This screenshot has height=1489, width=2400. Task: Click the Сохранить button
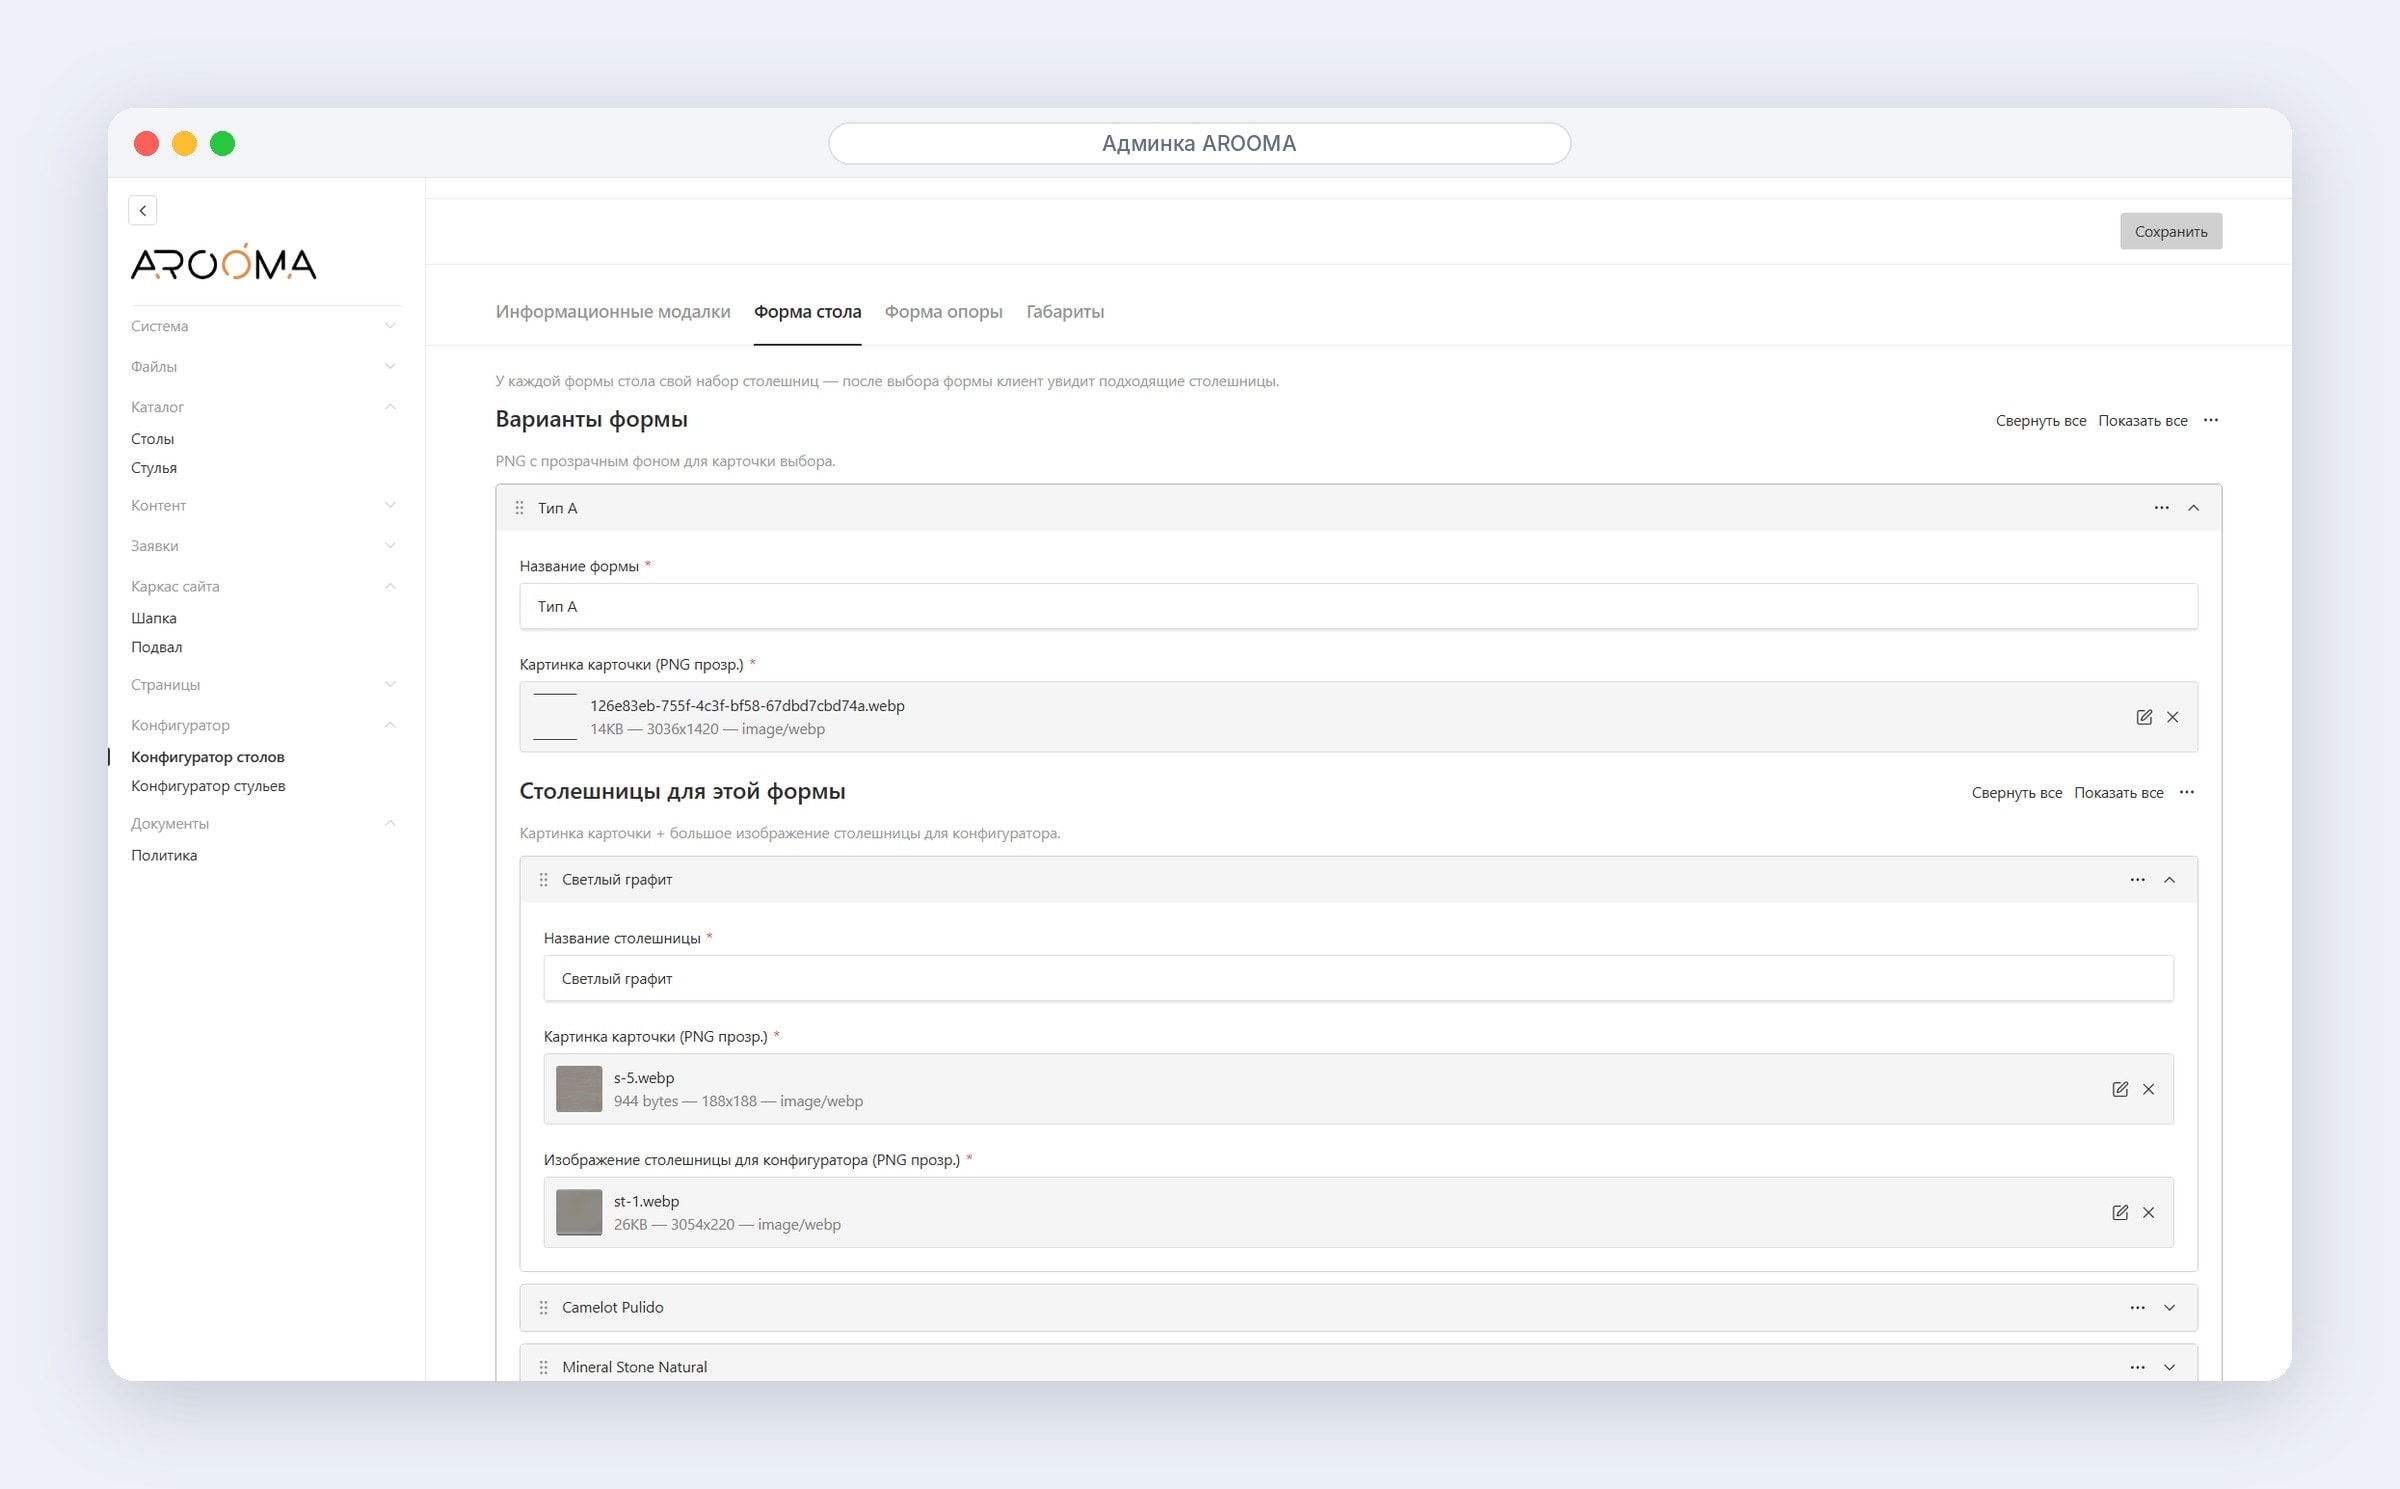point(2171,231)
